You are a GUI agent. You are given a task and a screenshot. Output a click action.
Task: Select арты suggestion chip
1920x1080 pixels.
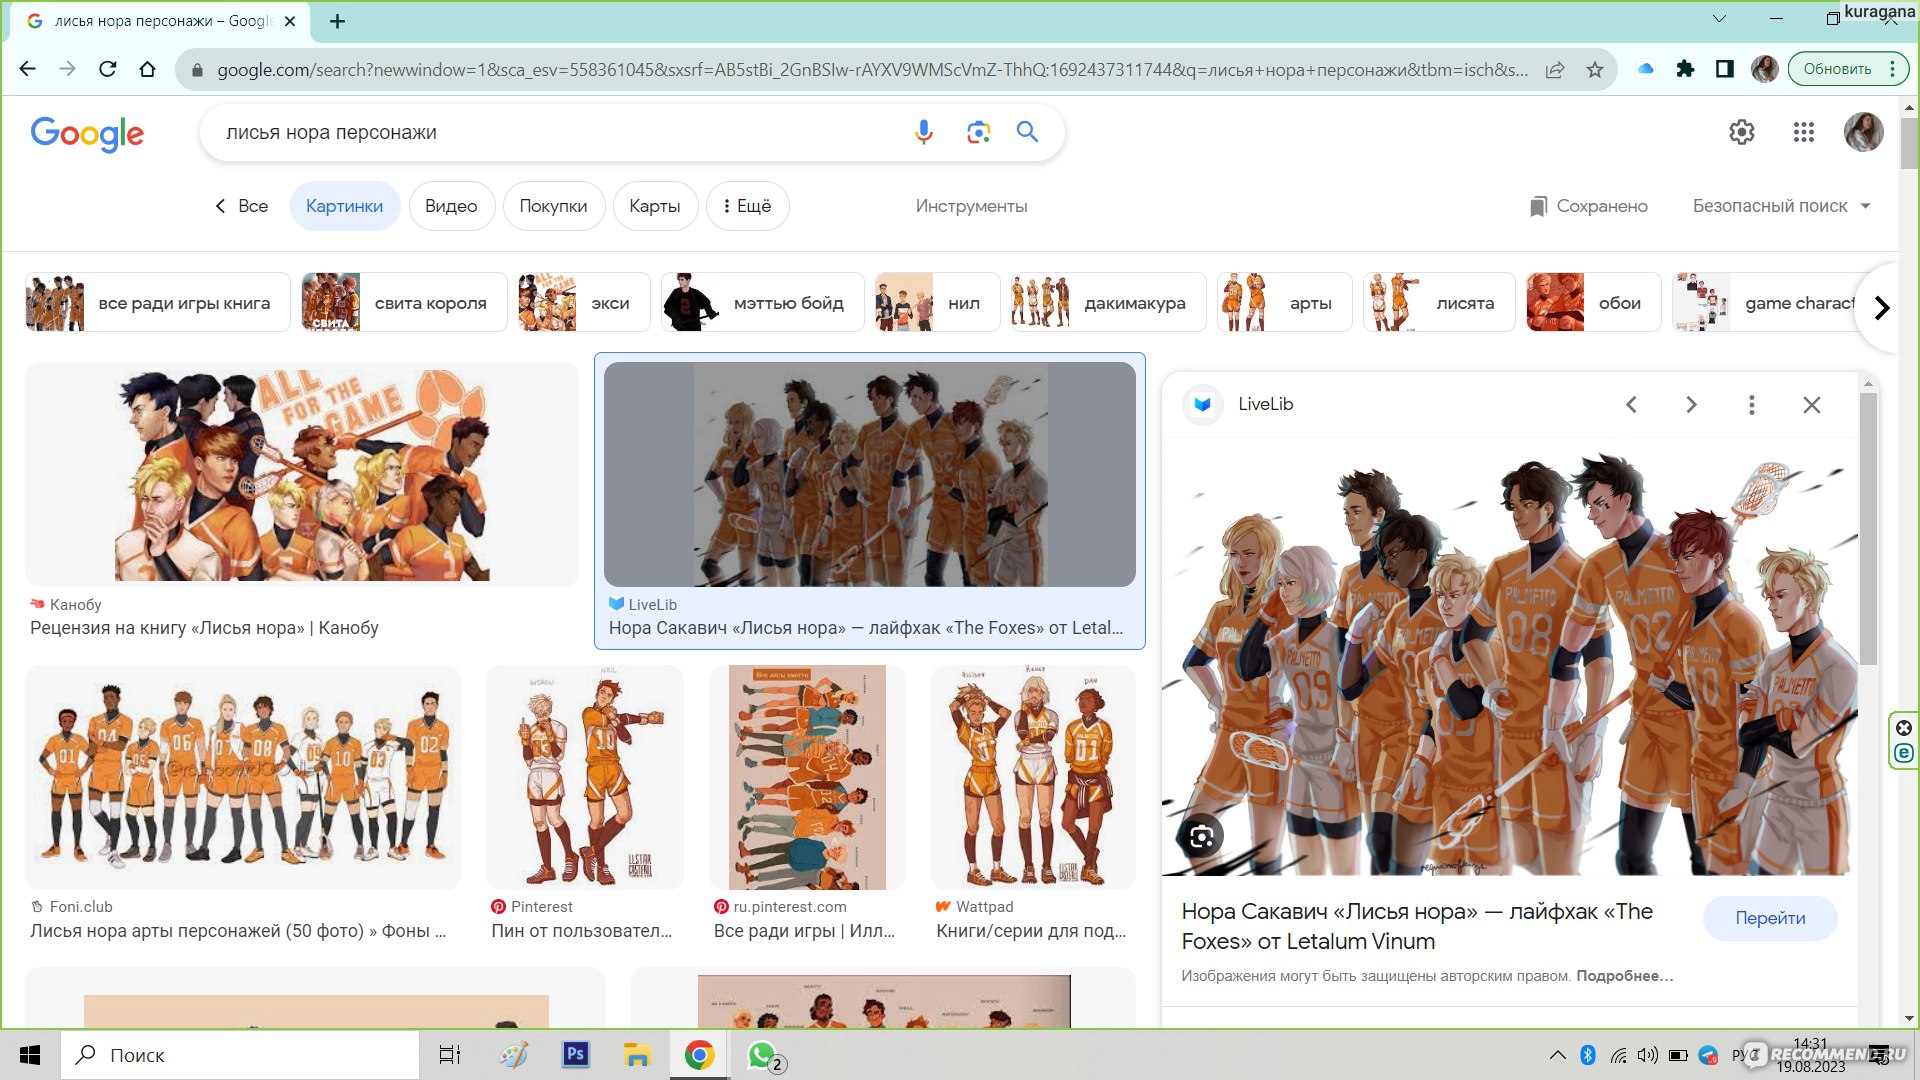[1285, 302]
